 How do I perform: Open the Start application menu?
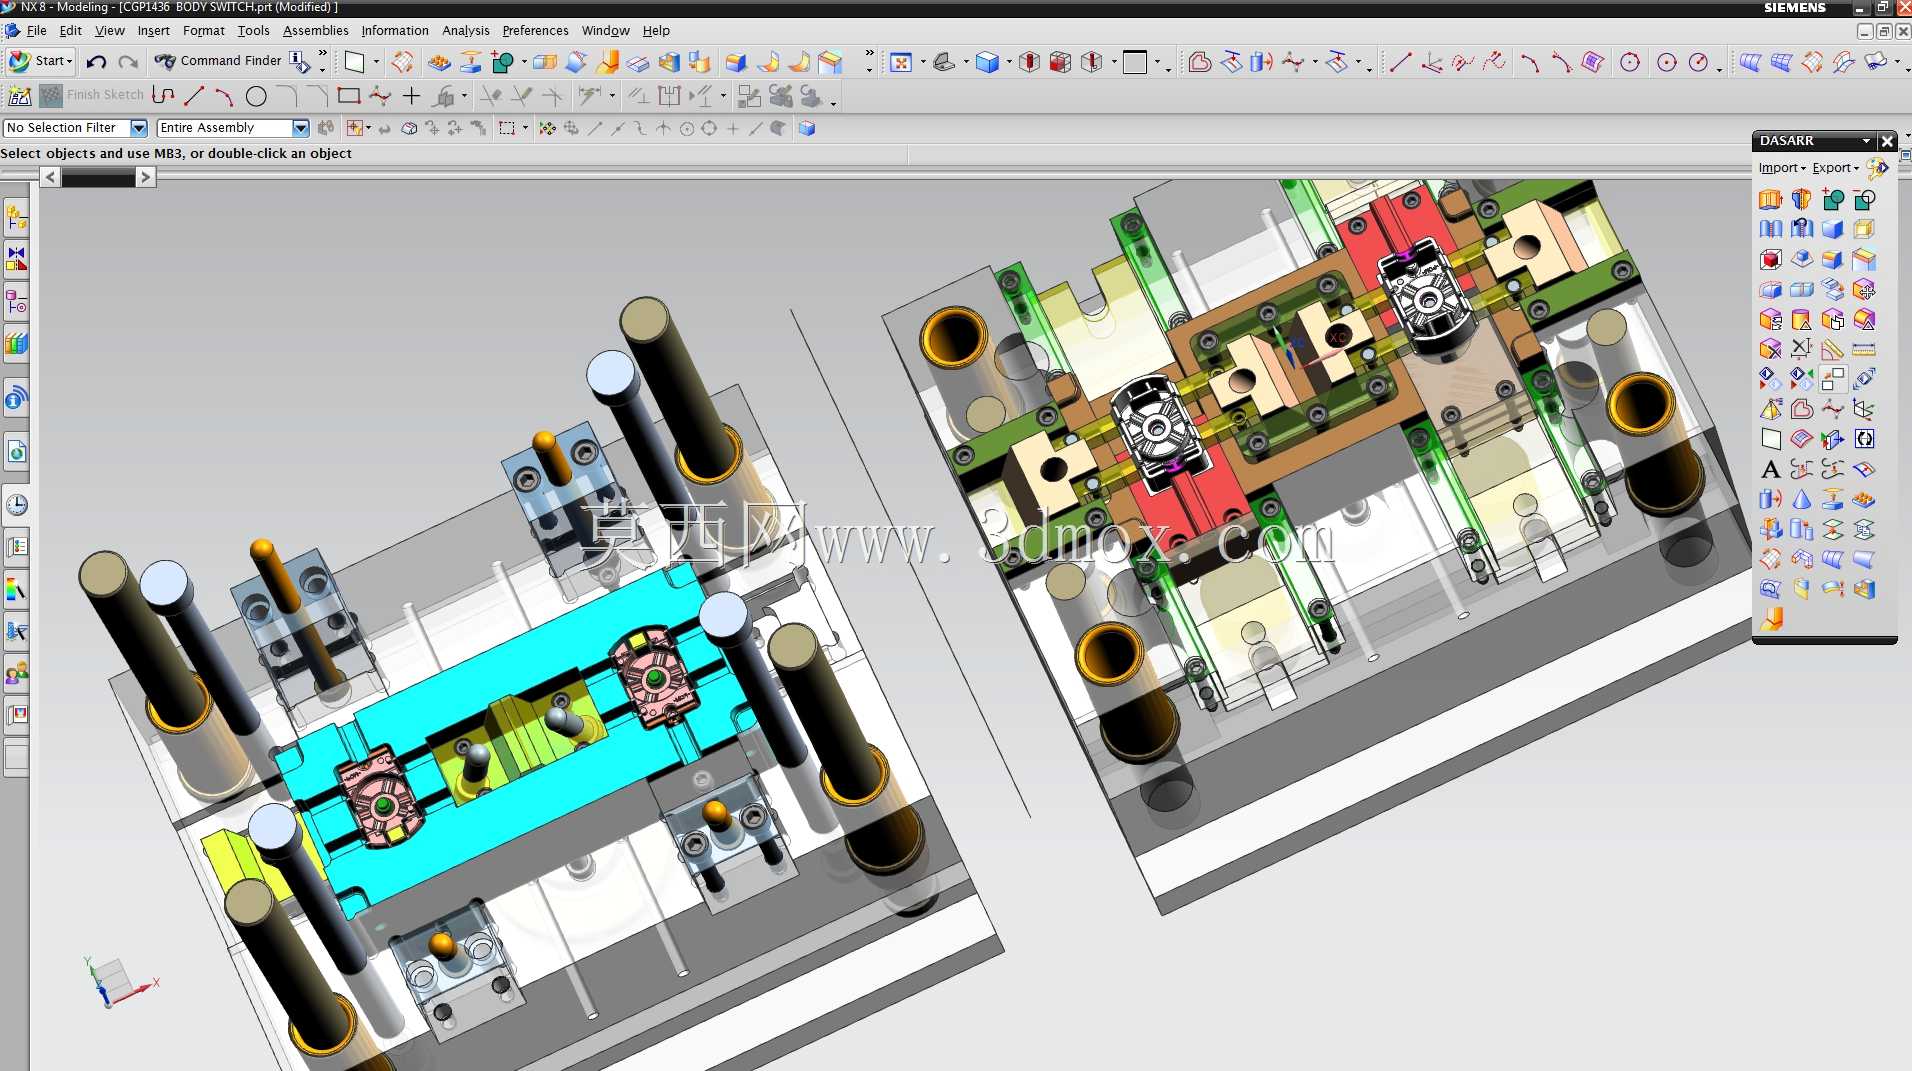[x=41, y=61]
